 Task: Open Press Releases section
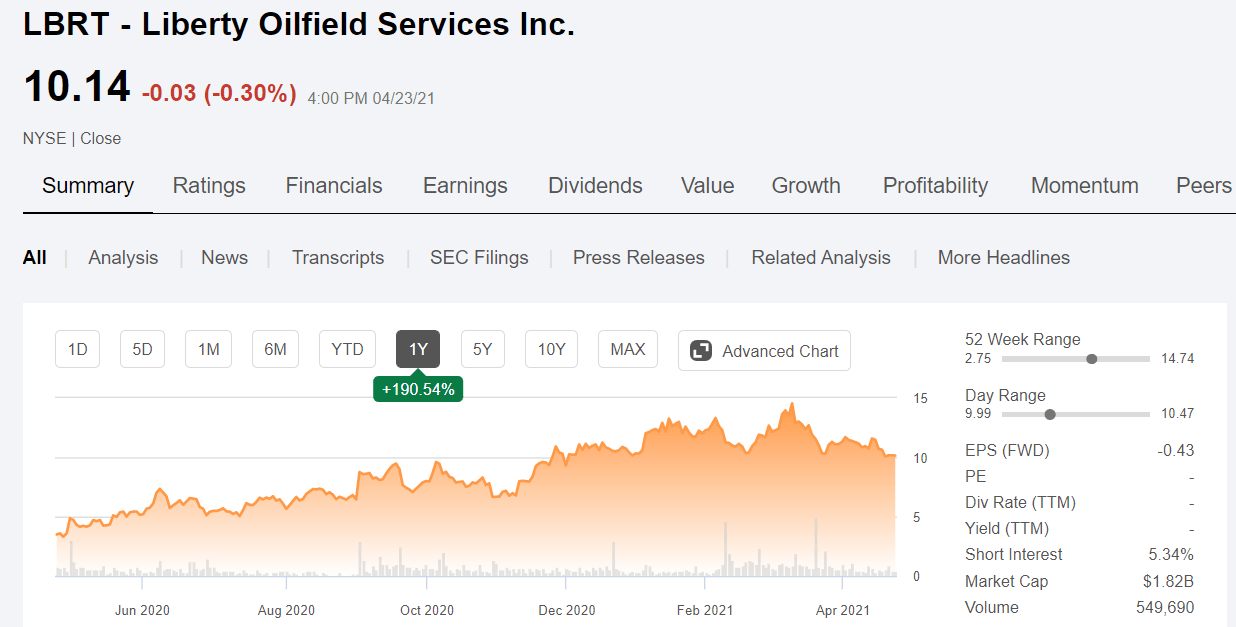[x=638, y=257]
